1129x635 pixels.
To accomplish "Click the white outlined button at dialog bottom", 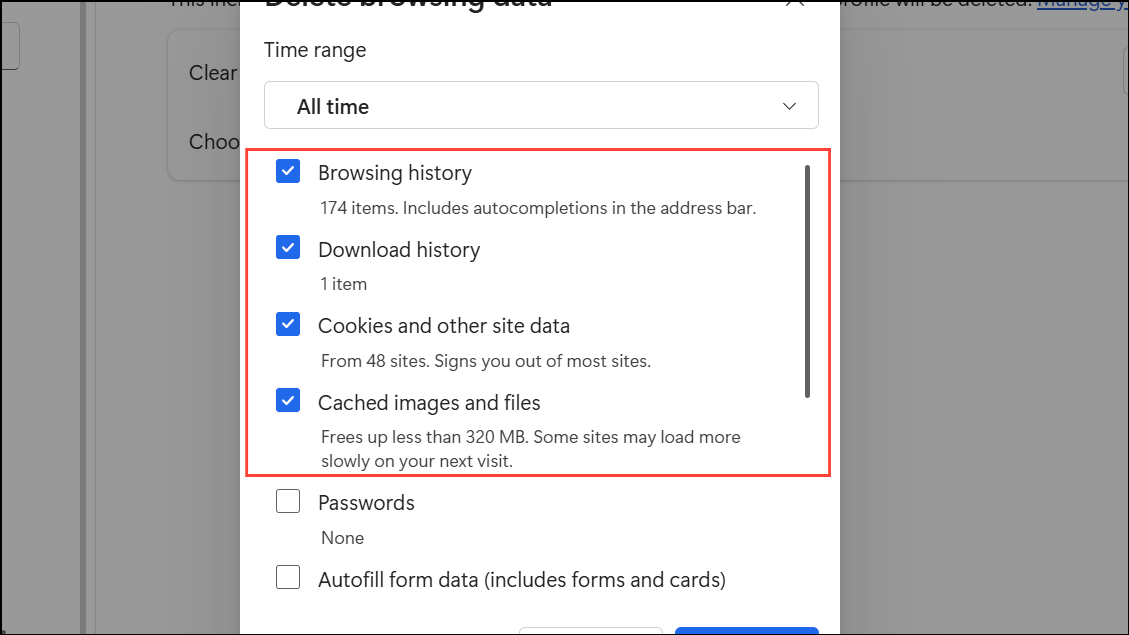I will click(x=590, y=630).
